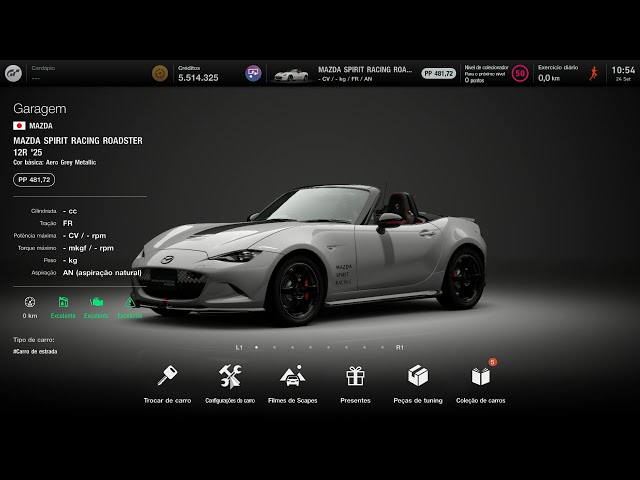Open Trocar de carro key icon
This screenshot has height=480, width=640.
(167, 376)
